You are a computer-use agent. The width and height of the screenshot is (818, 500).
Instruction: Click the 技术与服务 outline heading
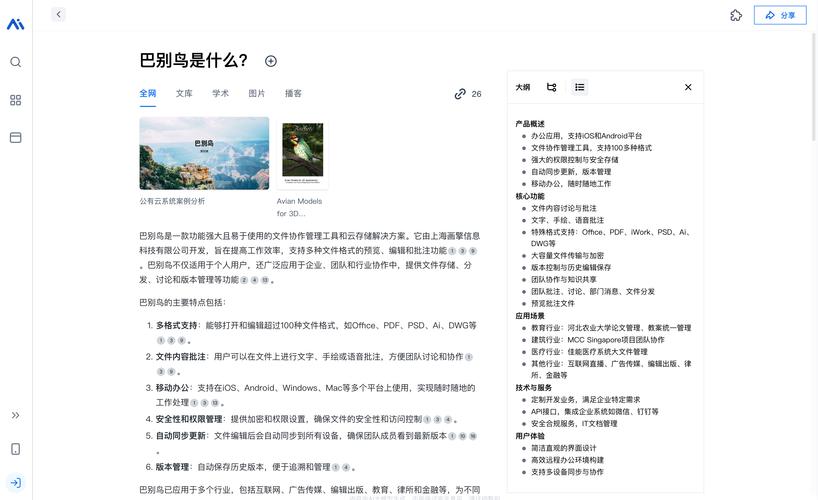pyautogui.click(x=533, y=387)
